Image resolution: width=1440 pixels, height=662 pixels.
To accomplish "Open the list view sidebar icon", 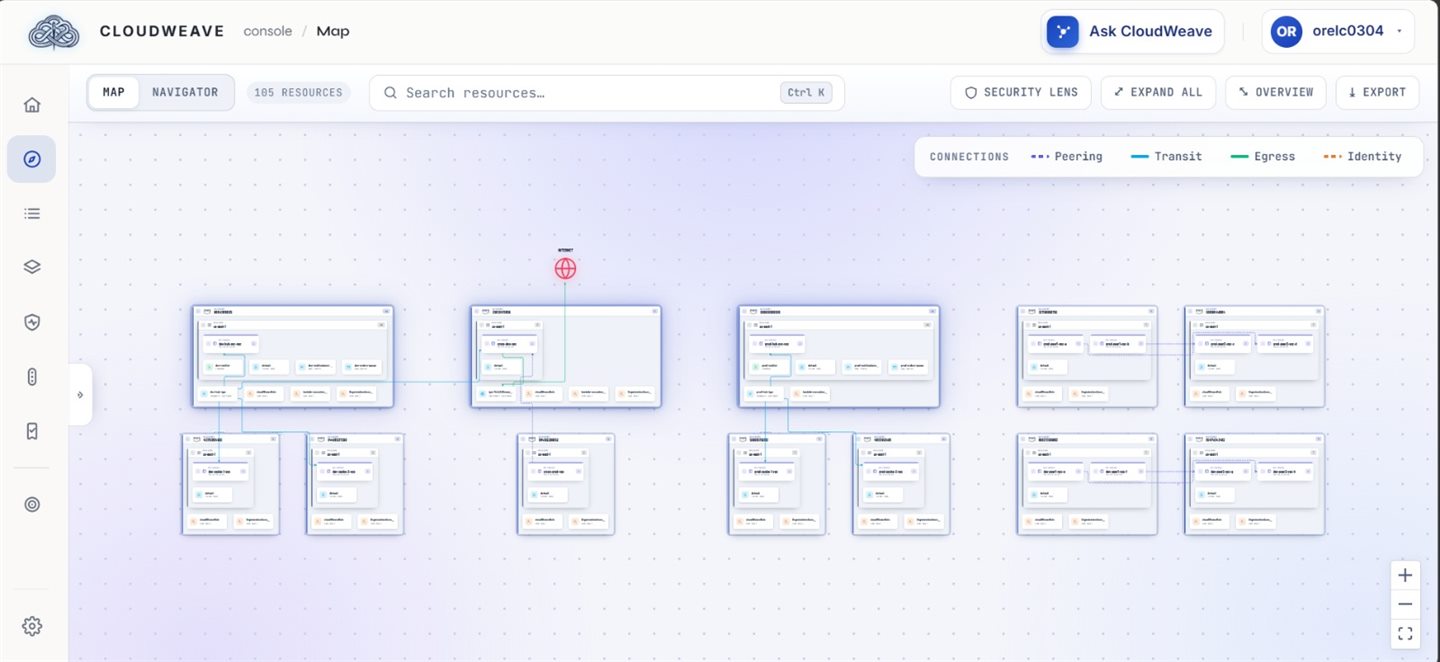I will click(32, 213).
